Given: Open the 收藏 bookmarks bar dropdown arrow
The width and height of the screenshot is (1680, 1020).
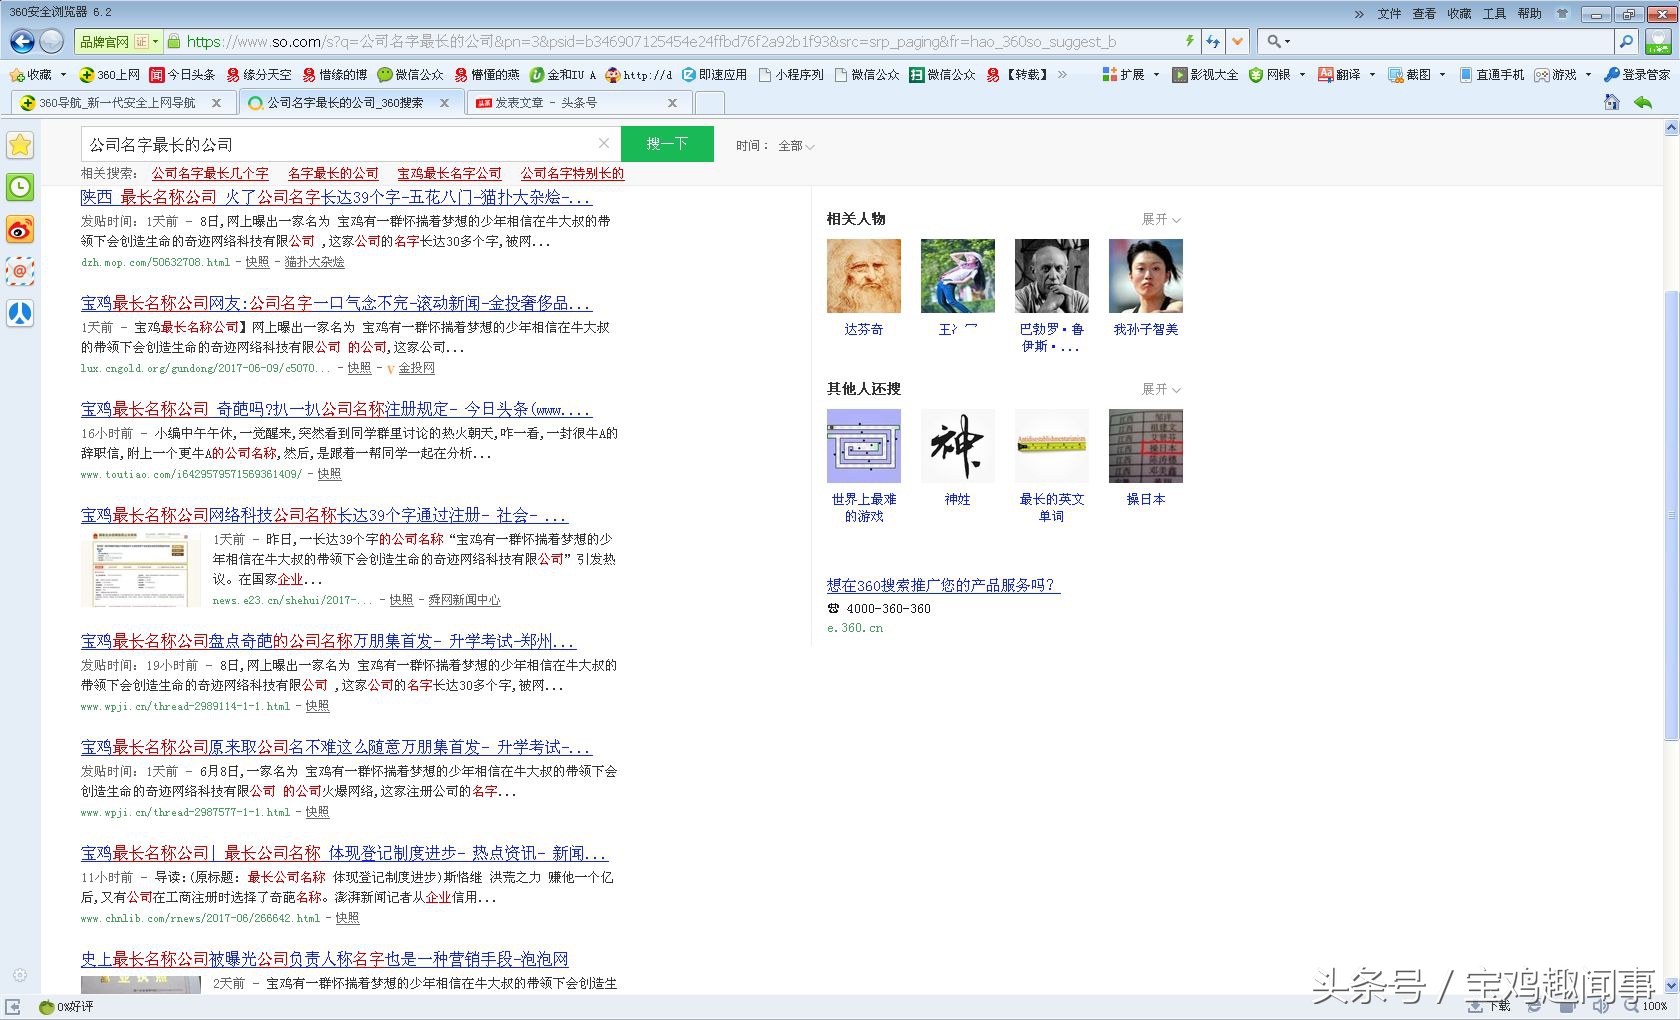Looking at the screenshot, I should coord(63,74).
